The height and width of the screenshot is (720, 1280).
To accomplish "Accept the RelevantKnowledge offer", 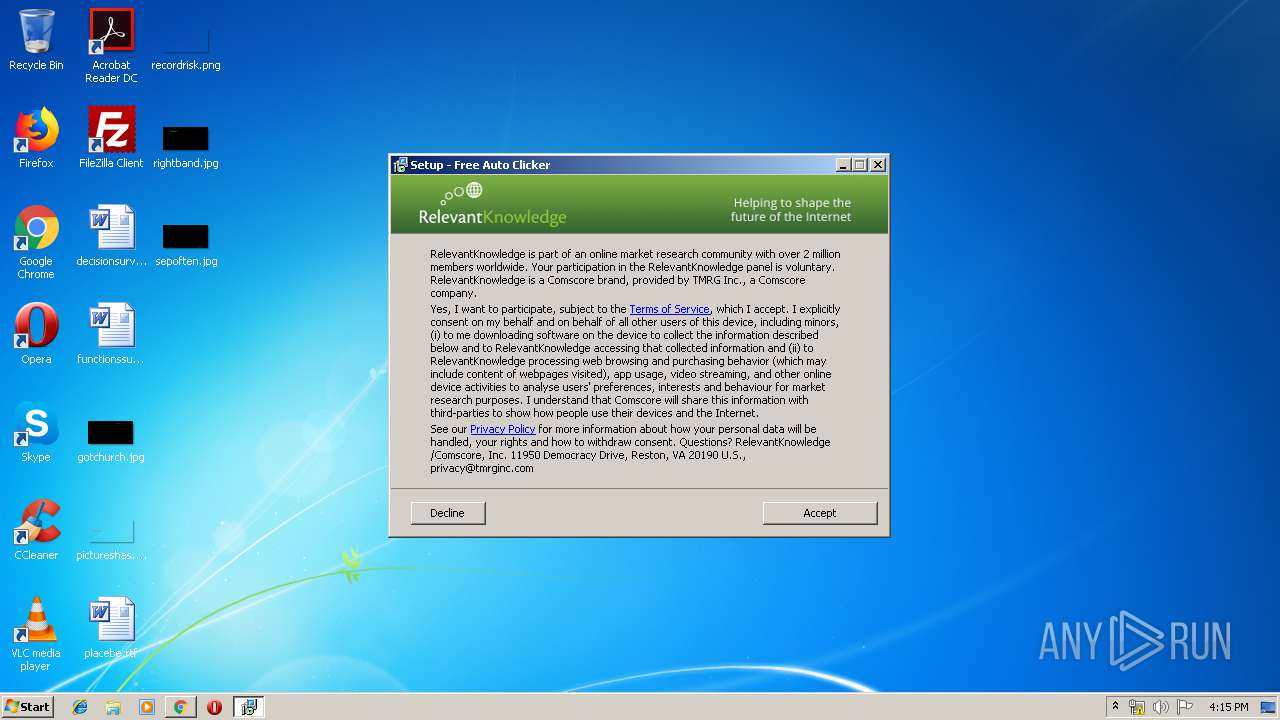I will [x=820, y=513].
